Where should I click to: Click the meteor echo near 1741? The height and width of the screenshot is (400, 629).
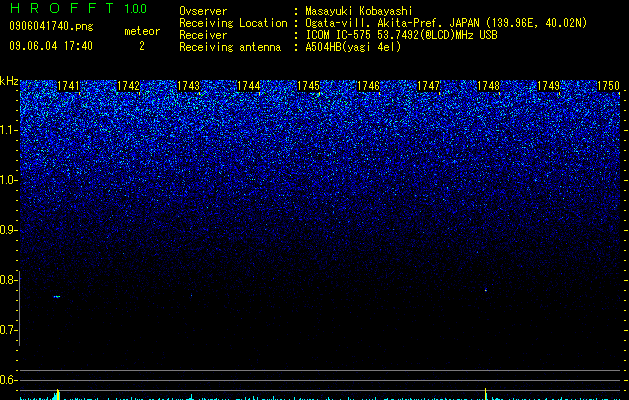pos(57,296)
